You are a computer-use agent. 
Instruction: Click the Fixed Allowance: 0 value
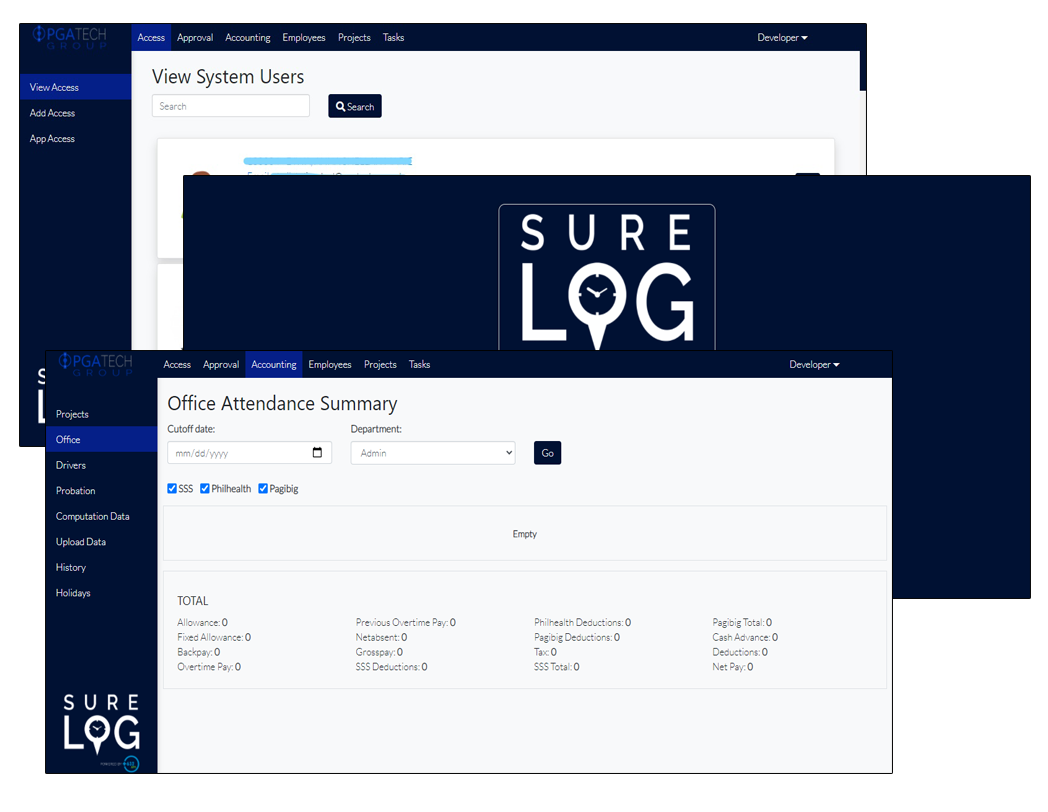214,637
